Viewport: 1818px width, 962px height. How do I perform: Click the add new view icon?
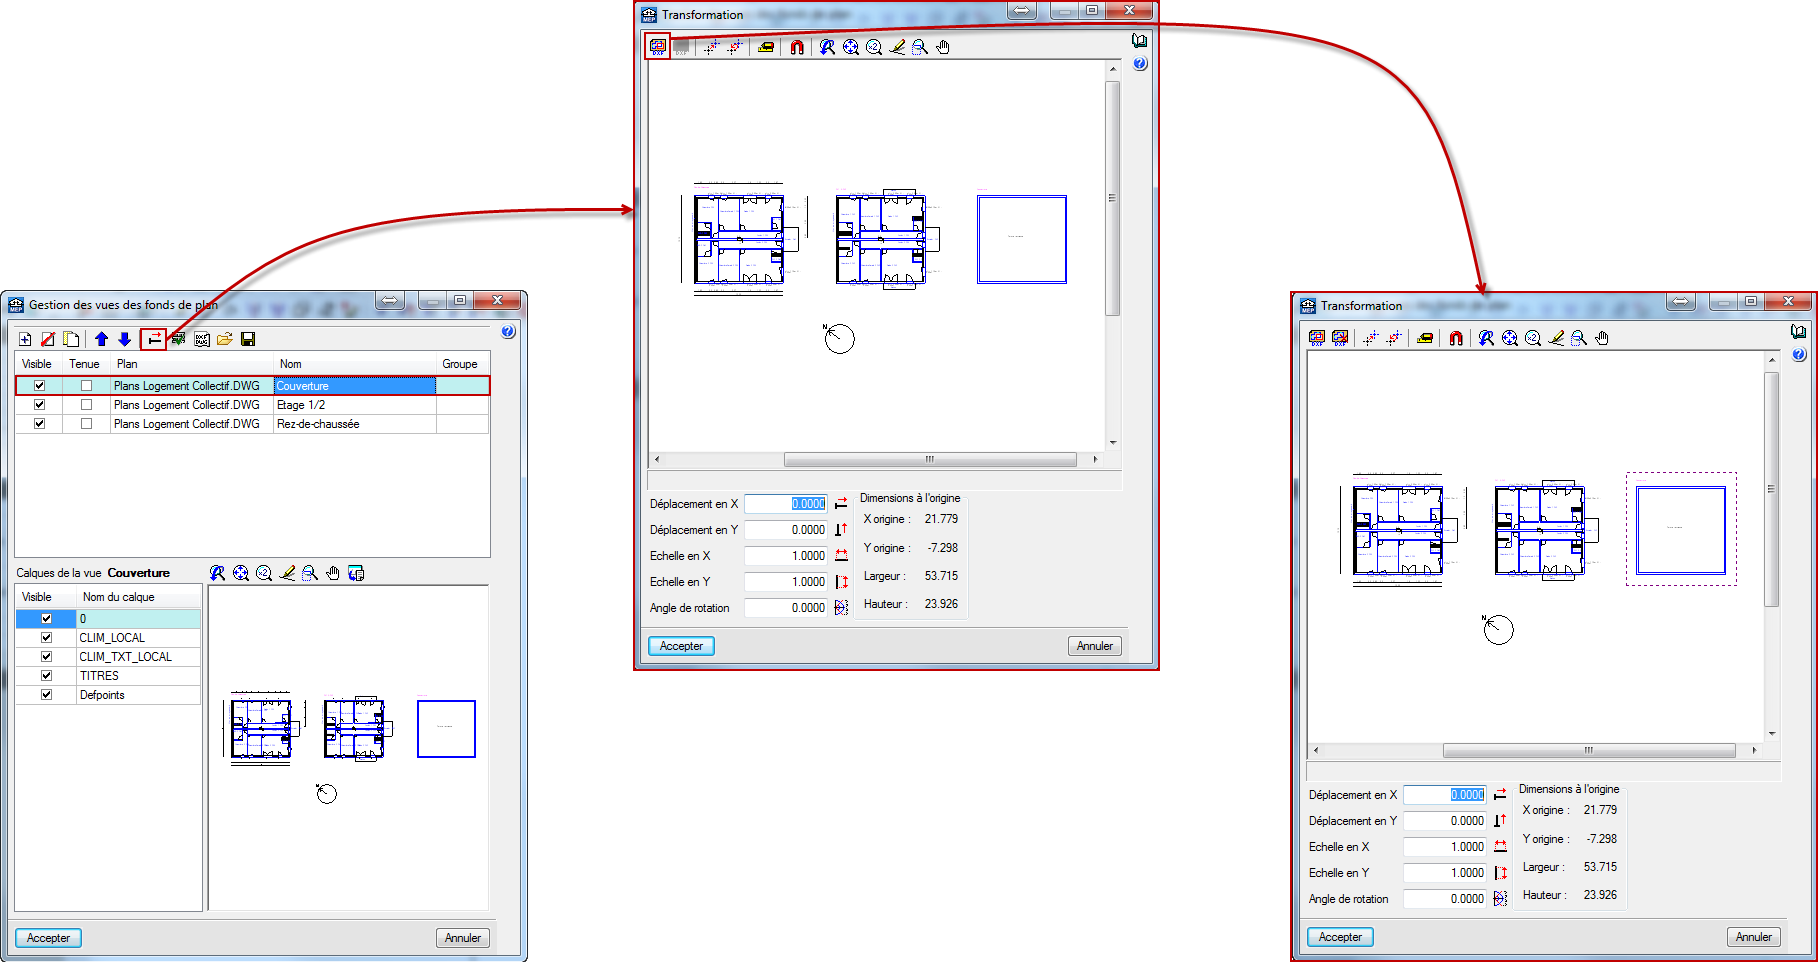pyautogui.click(x=25, y=339)
